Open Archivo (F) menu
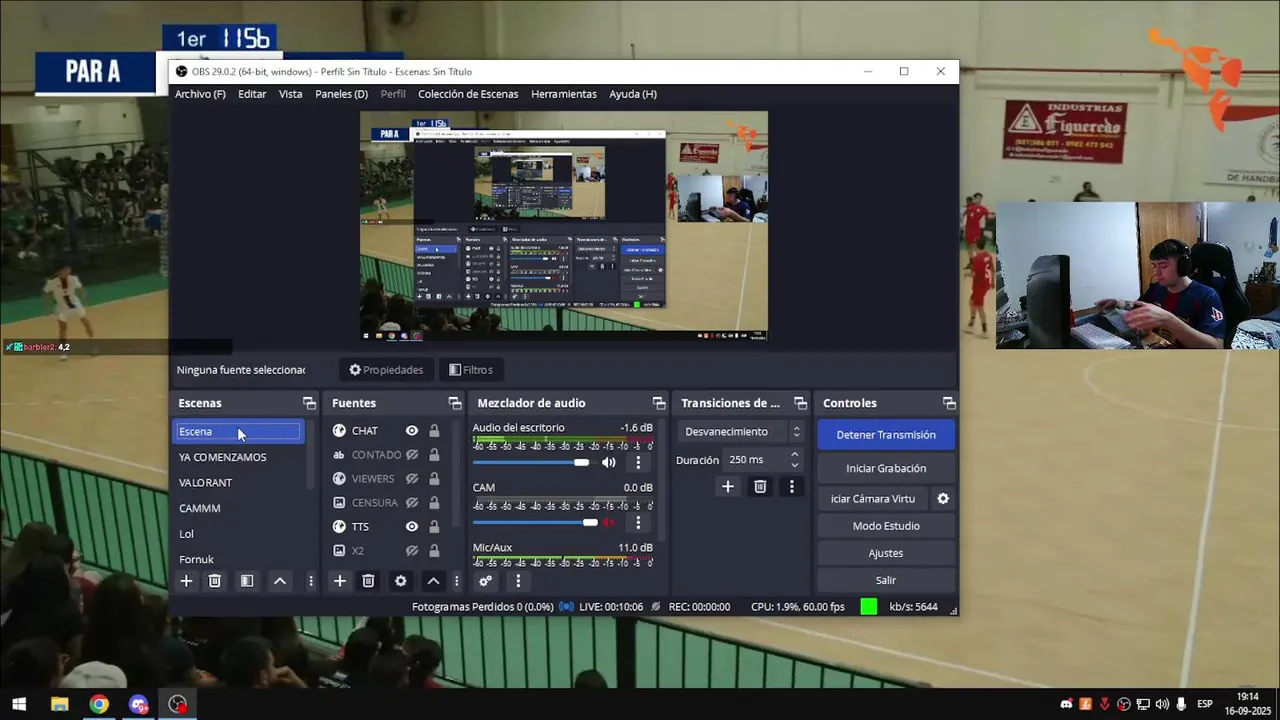This screenshot has width=1280, height=720. pyautogui.click(x=200, y=94)
